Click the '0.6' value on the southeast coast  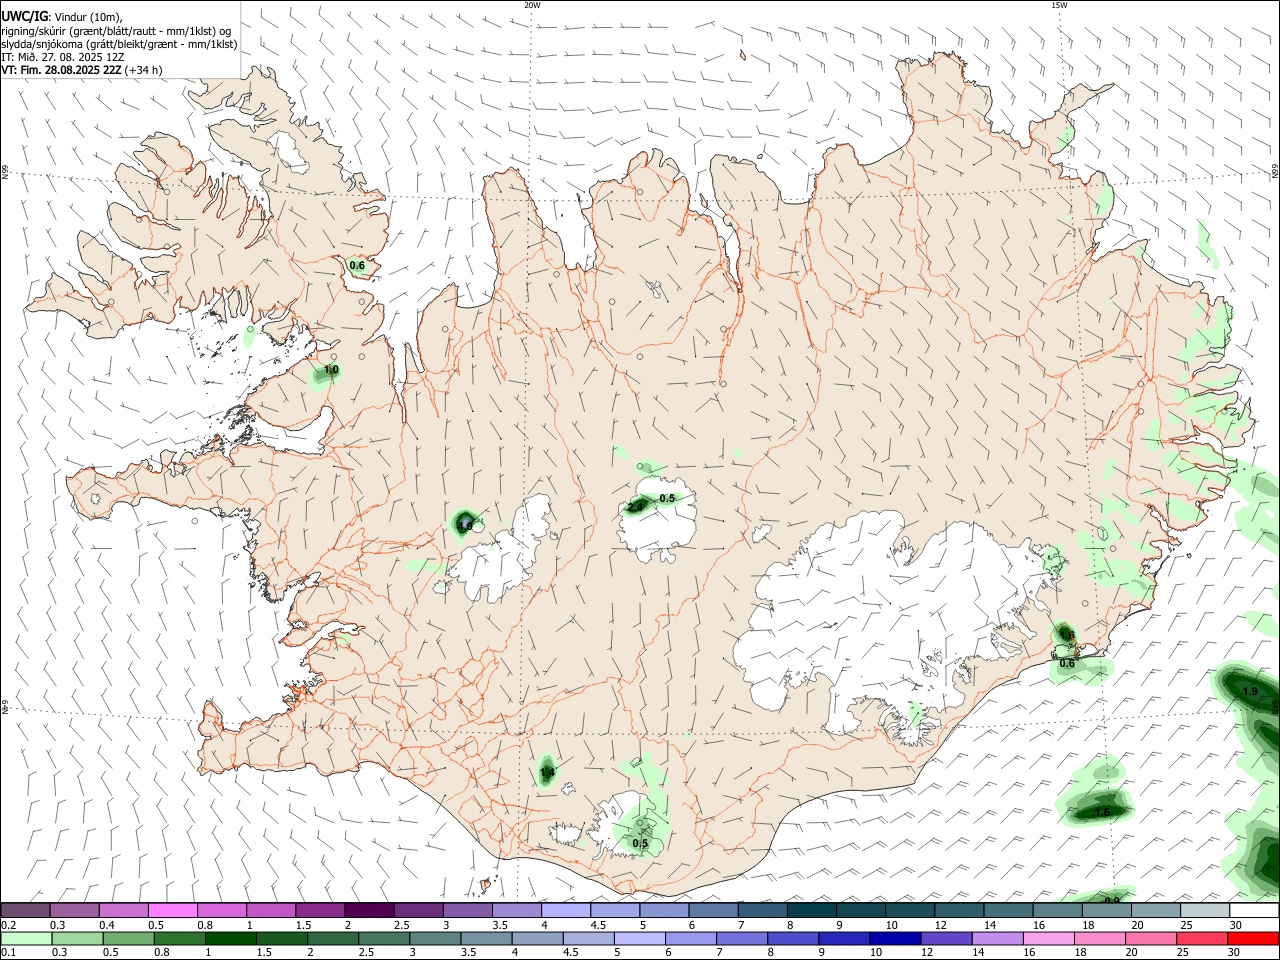pos(1067,663)
